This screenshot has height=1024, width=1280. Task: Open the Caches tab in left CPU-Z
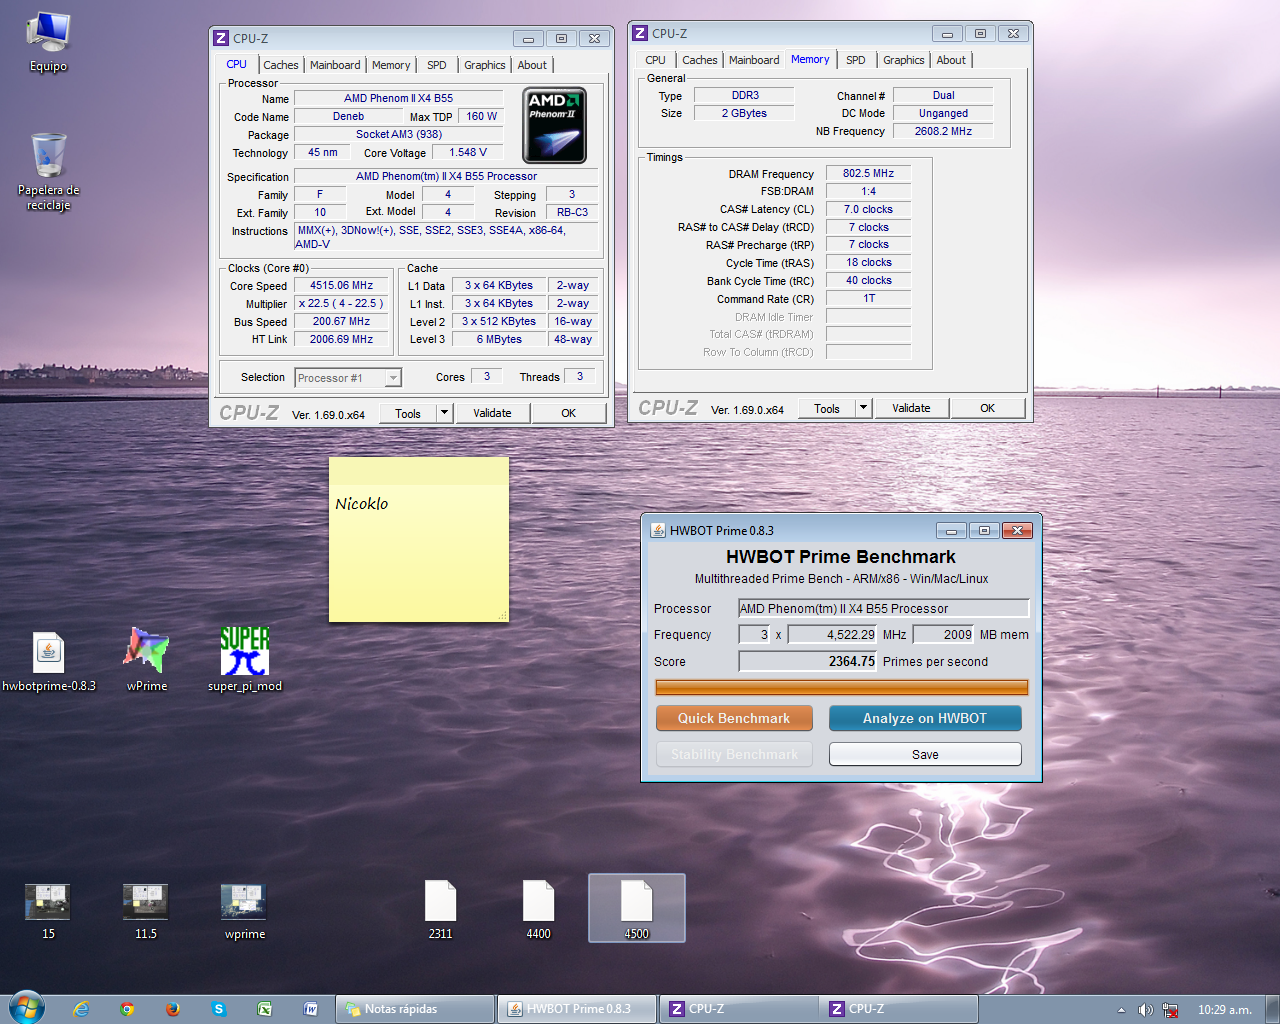(281, 65)
